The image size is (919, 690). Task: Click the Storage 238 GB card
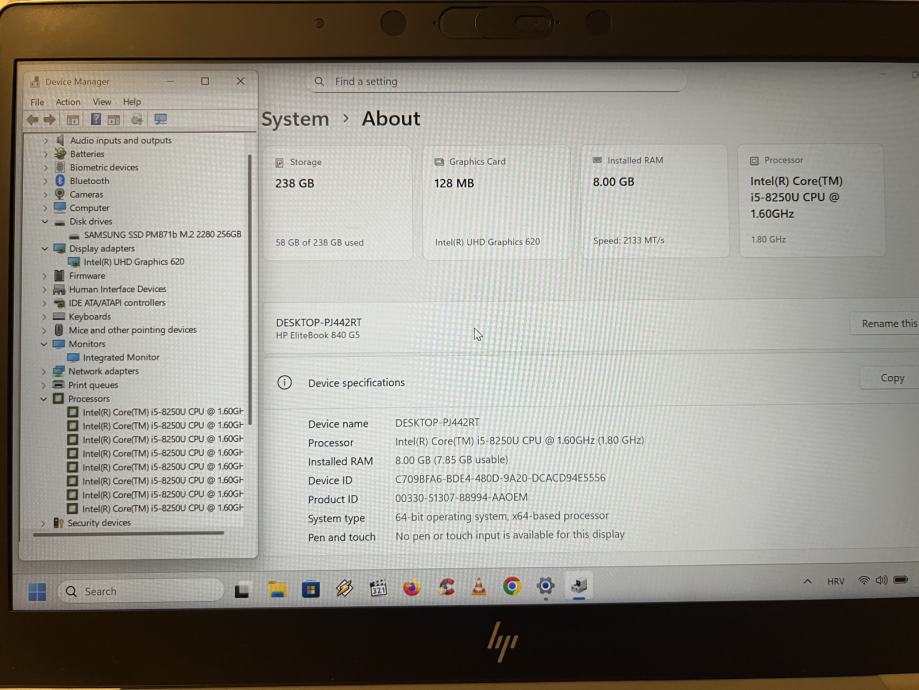(338, 203)
